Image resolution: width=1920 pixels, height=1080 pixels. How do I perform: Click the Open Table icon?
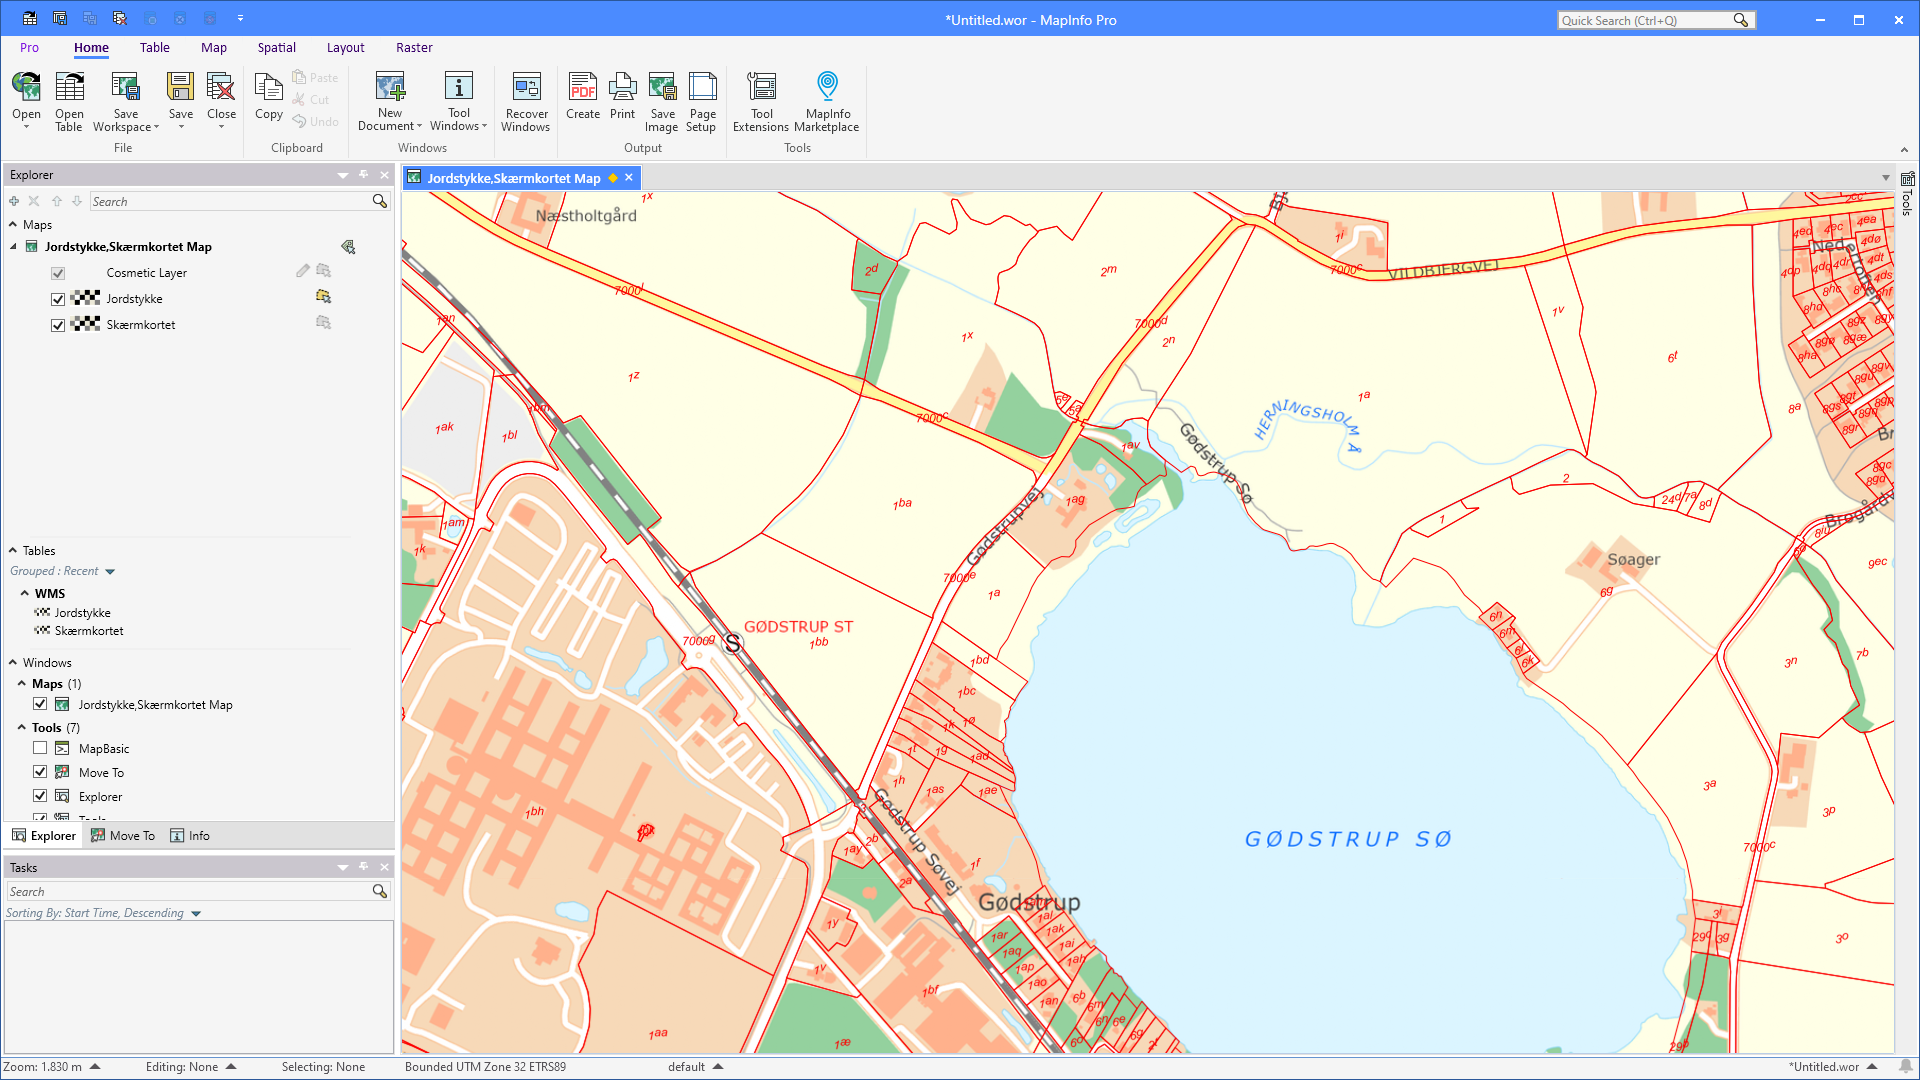(x=69, y=88)
